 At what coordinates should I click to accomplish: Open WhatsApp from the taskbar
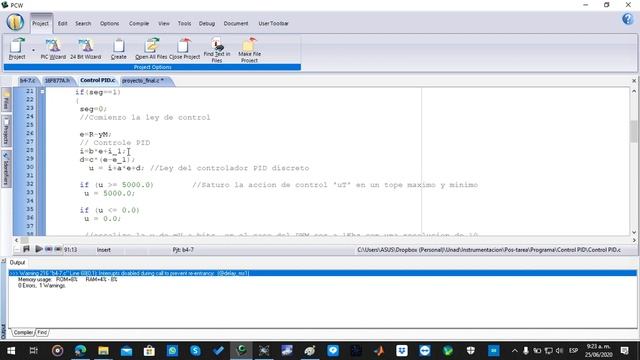click(172, 351)
